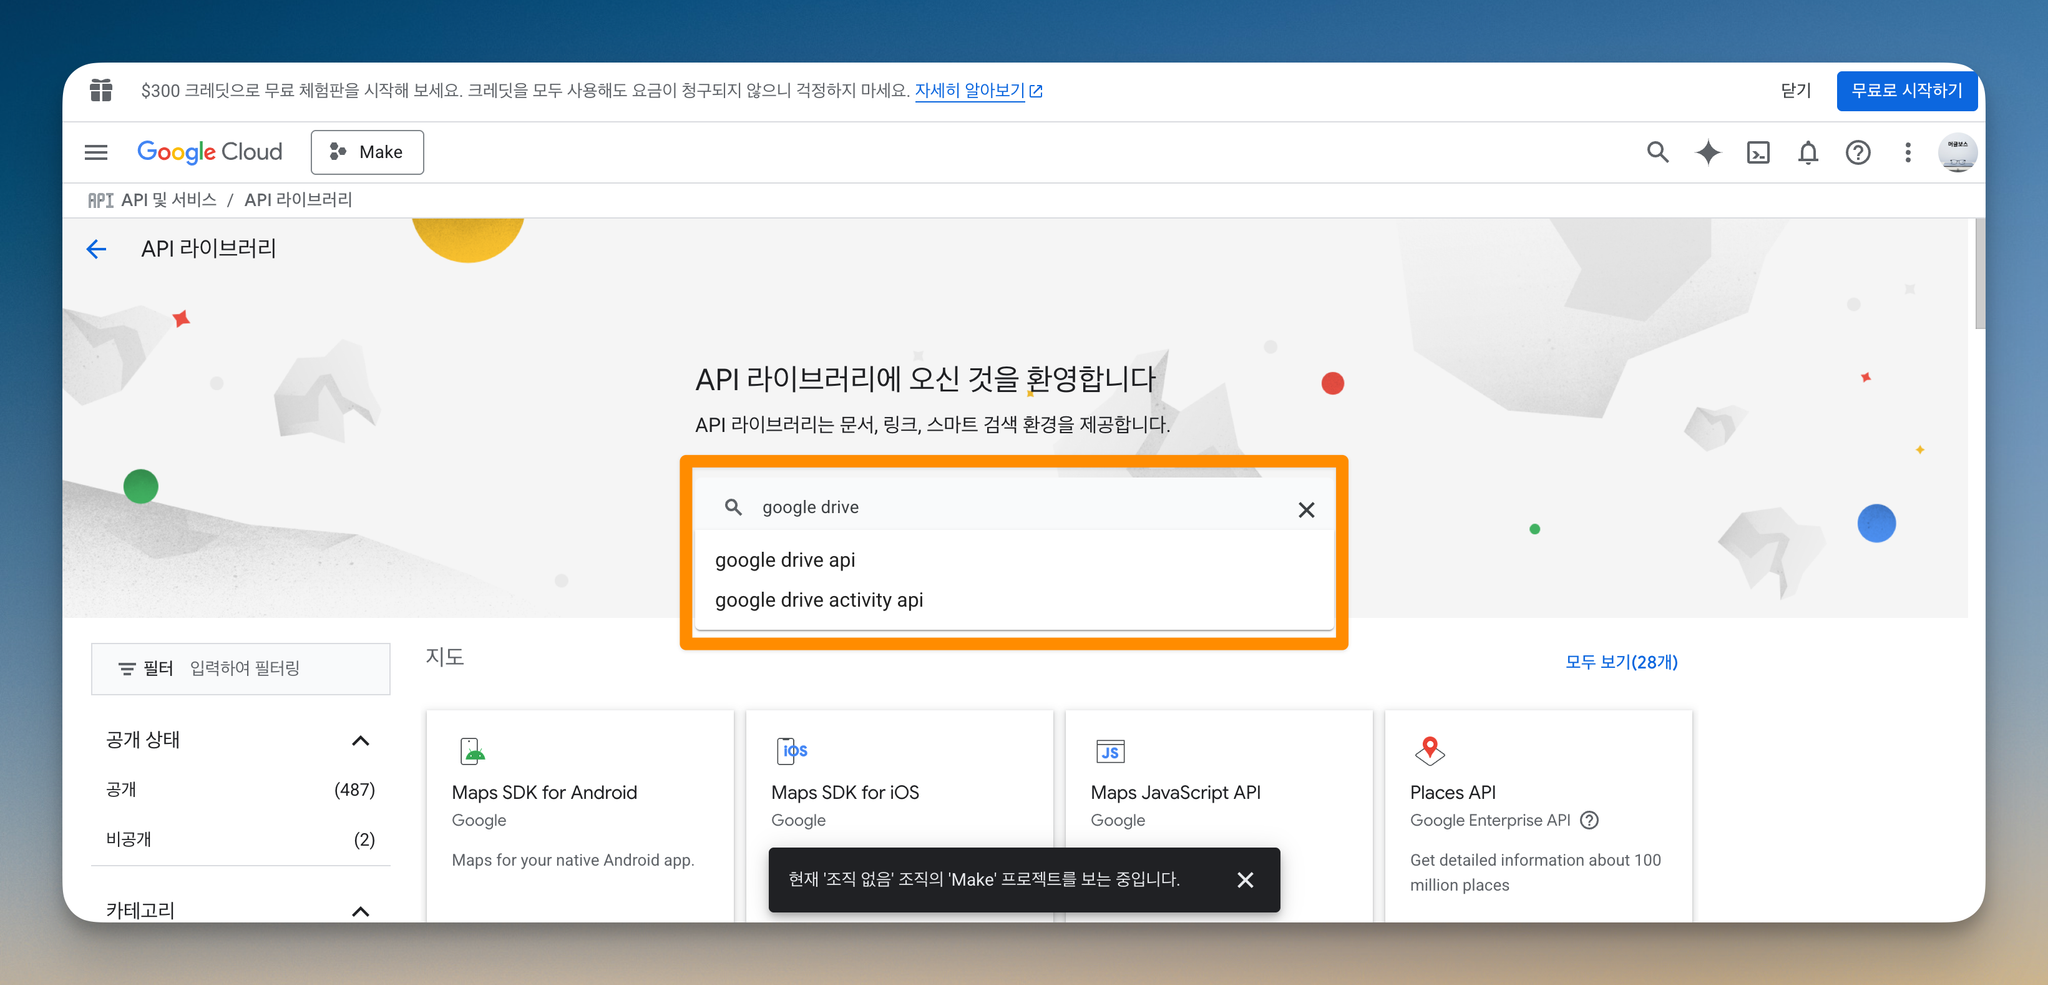Click the 지도 category heading
The width and height of the screenshot is (2048, 985).
(x=445, y=657)
